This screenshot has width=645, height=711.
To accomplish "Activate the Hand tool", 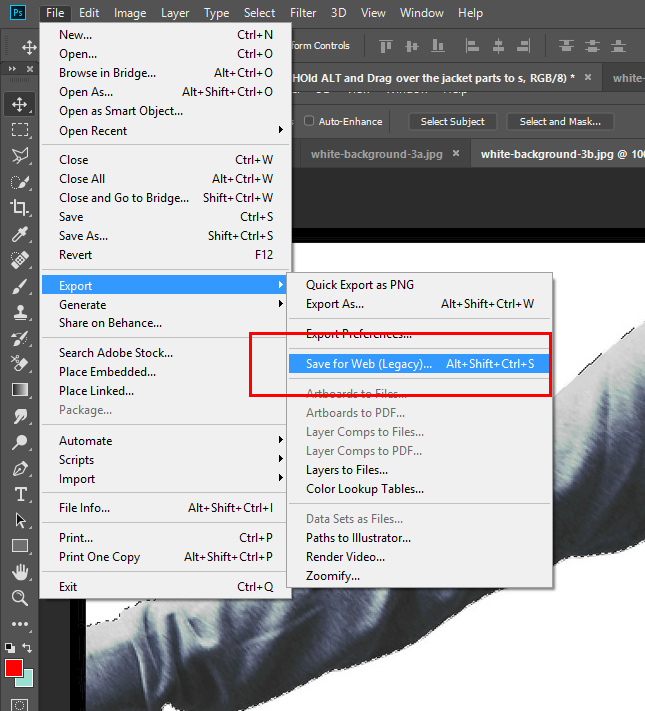I will coord(19,572).
